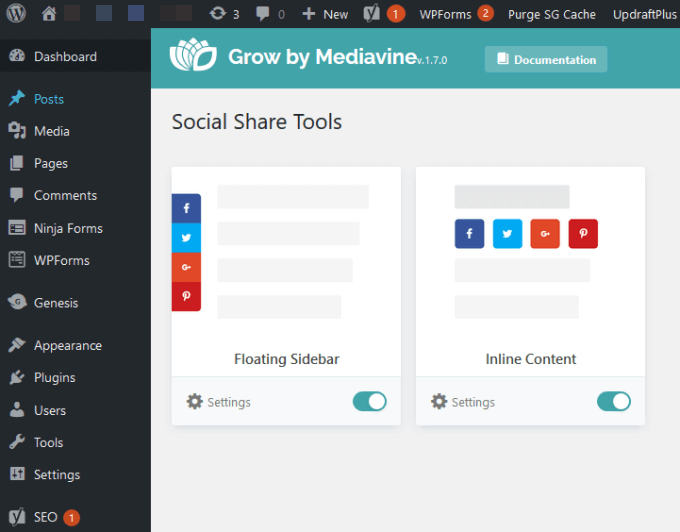This screenshot has height=532, width=680.
Task: Click the Floating Sidebar card title
Action: tap(287, 359)
